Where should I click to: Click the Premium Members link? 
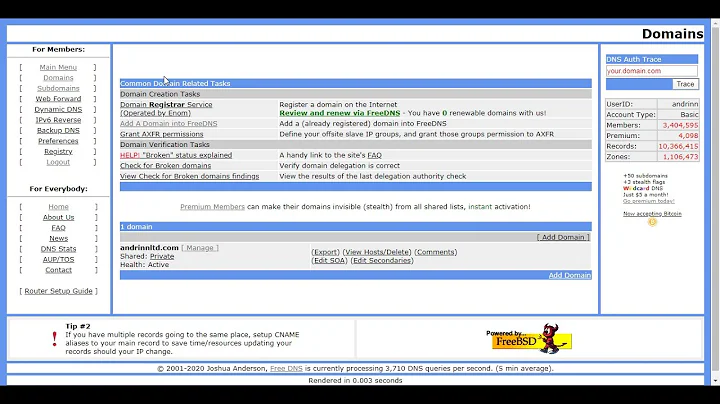point(212,207)
